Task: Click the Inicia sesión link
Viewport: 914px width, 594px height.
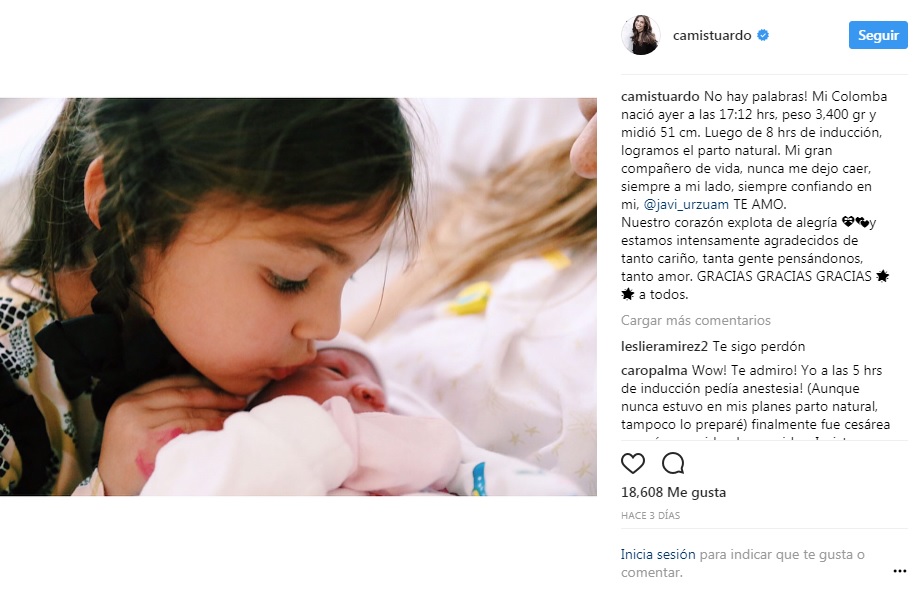Action: click(658, 554)
